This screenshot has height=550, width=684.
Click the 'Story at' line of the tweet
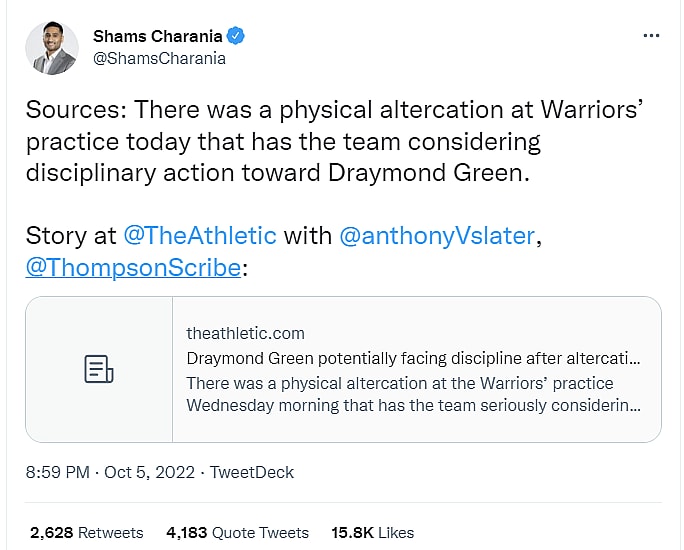click(70, 236)
